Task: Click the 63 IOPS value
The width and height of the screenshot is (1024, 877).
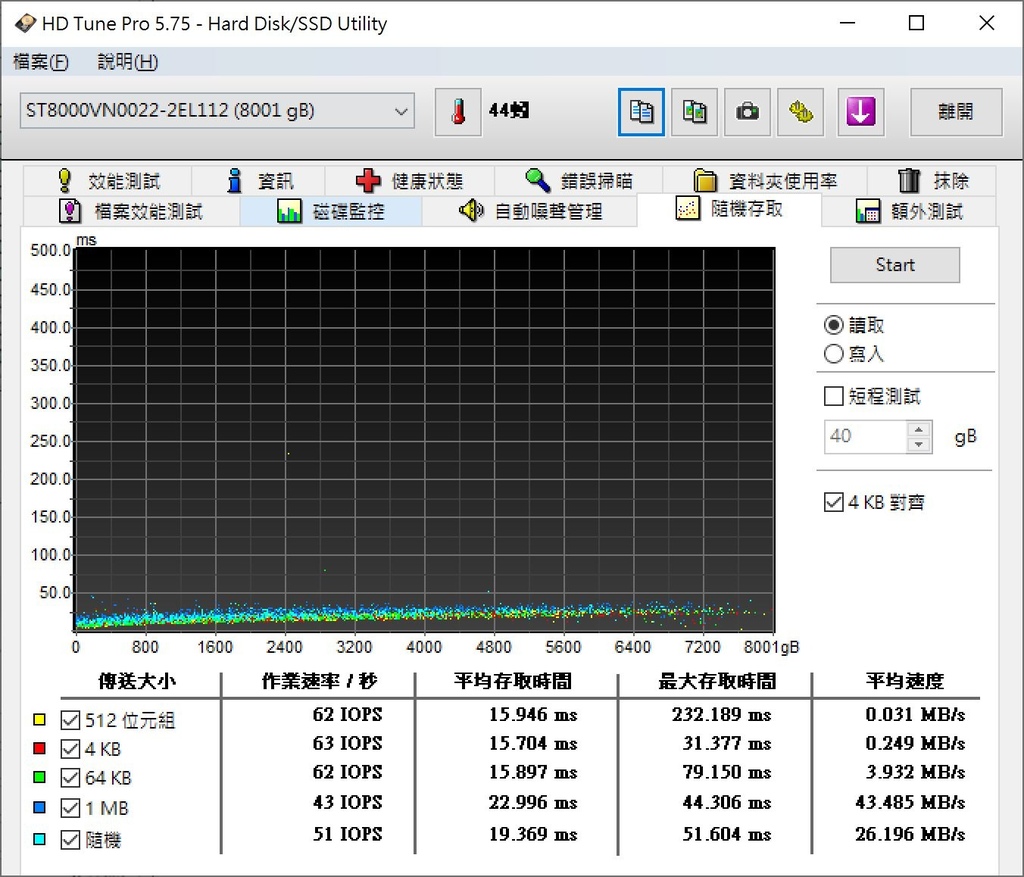Action: pyautogui.click(x=347, y=743)
